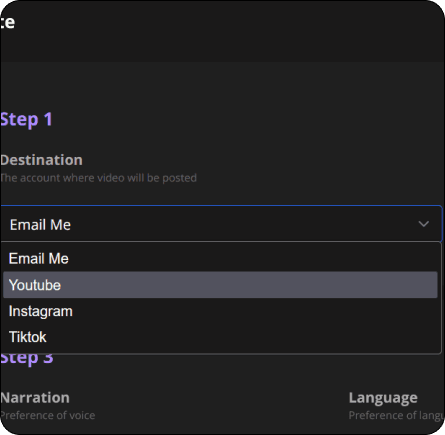This screenshot has width=445, height=435.
Task: Click the numeral 3 in Step 3 heading
Action: (x=48, y=359)
